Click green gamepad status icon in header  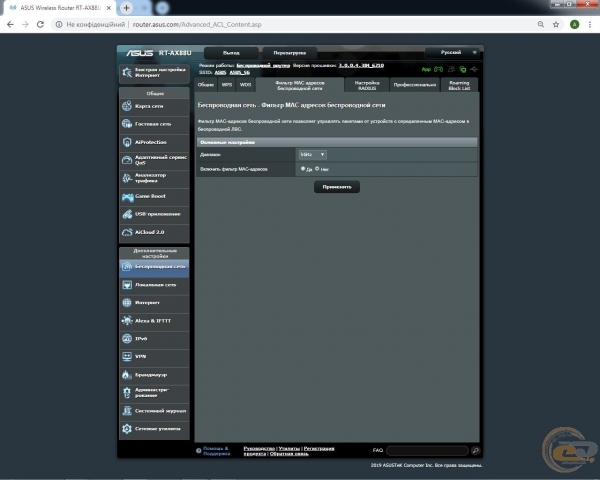[x=439, y=69]
